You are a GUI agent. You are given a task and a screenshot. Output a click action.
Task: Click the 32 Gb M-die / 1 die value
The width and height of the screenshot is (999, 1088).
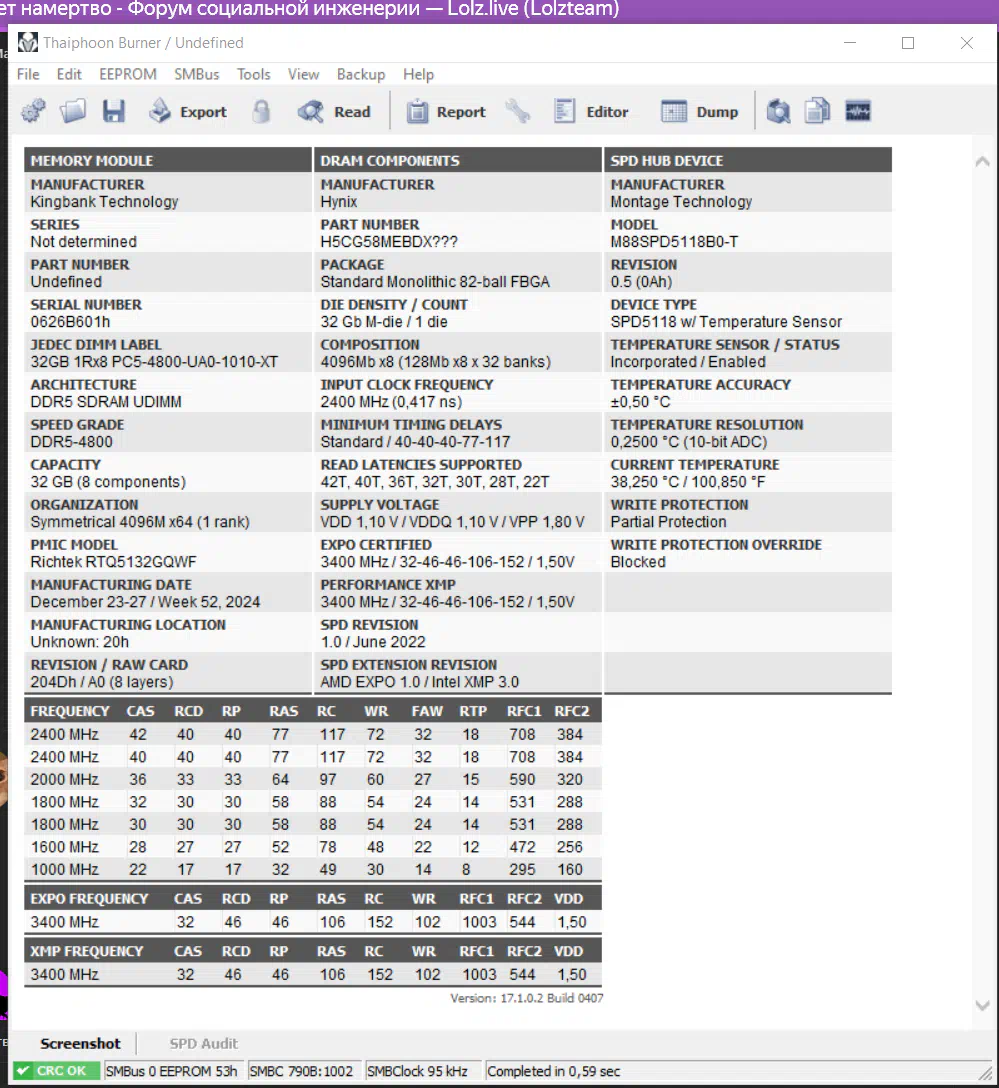click(384, 322)
